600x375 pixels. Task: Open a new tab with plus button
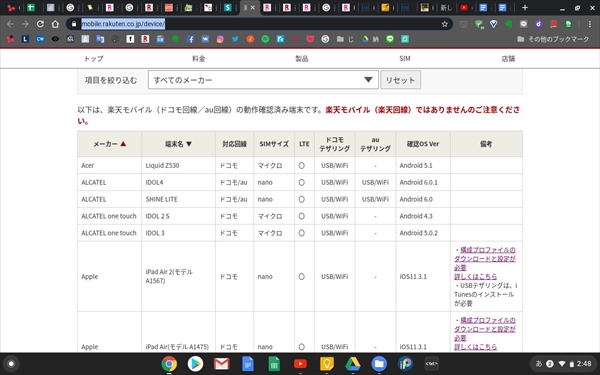pyautogui.click(x=525, y=8)
